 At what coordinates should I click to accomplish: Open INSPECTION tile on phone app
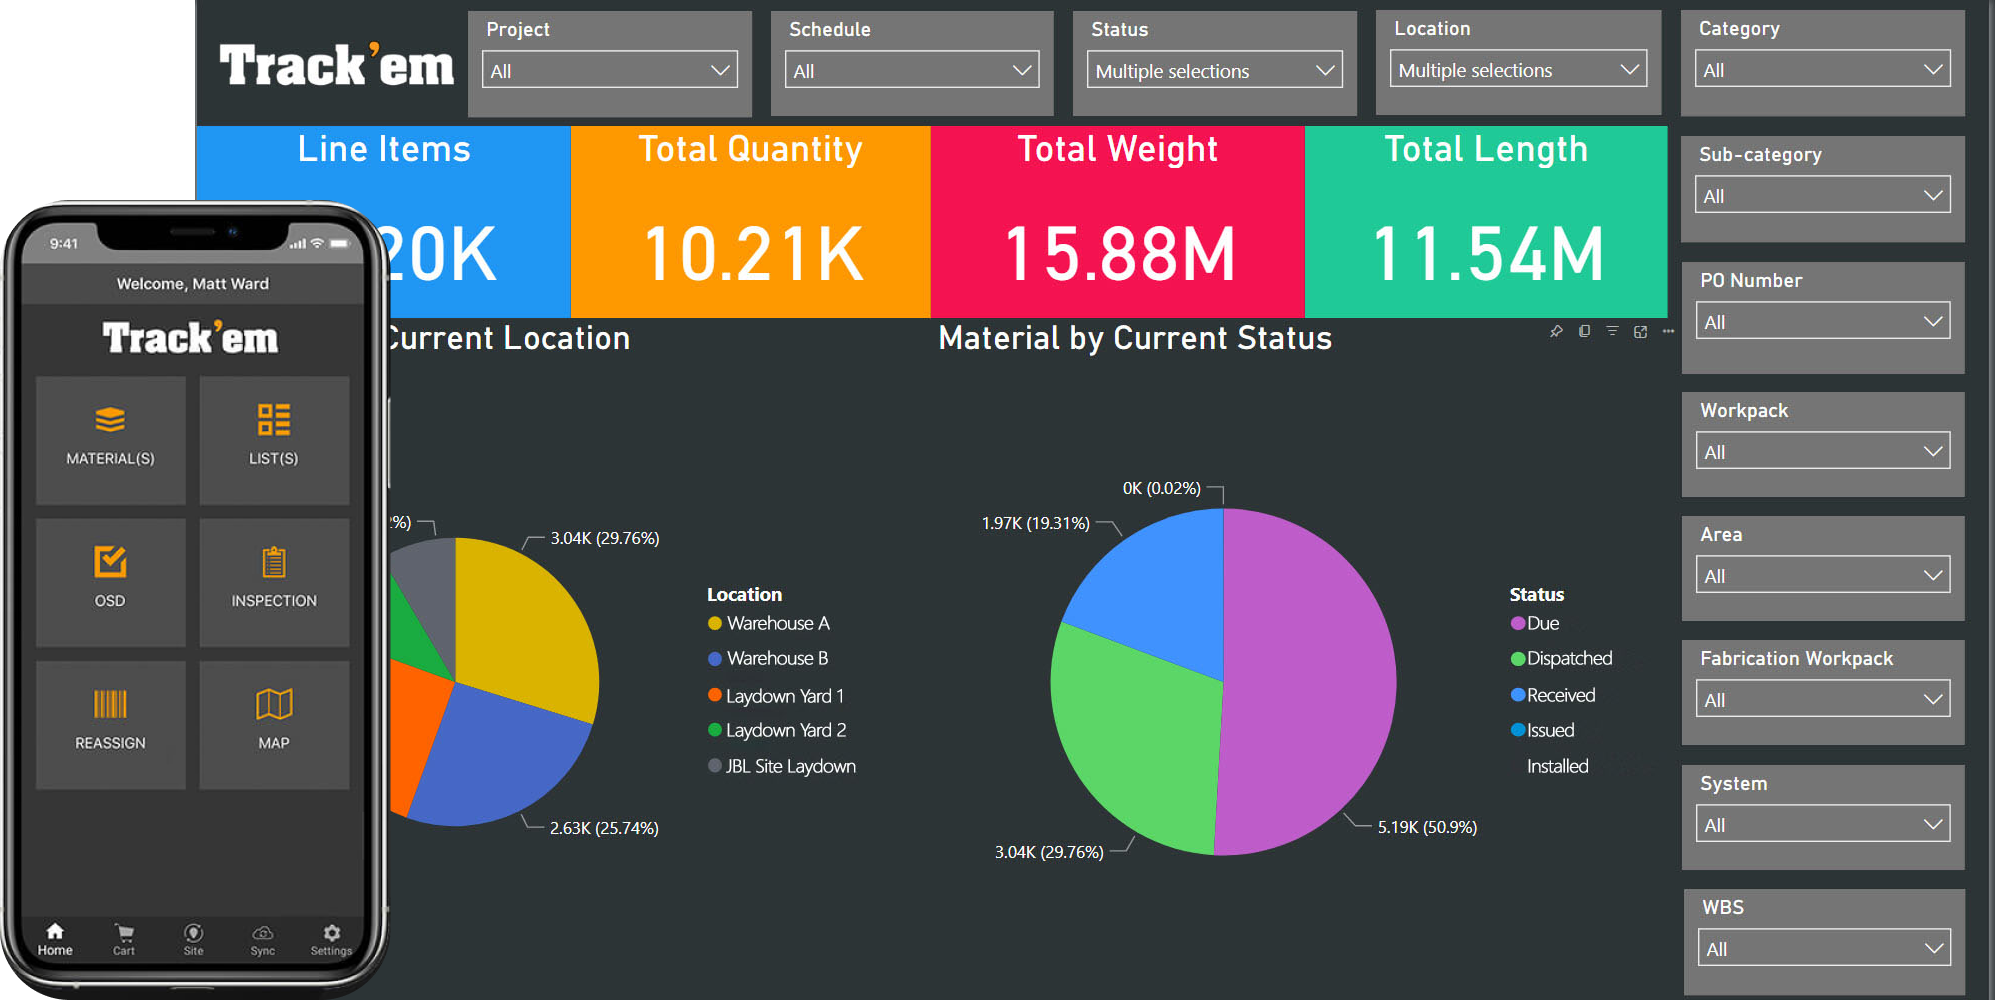coord(274,582)
